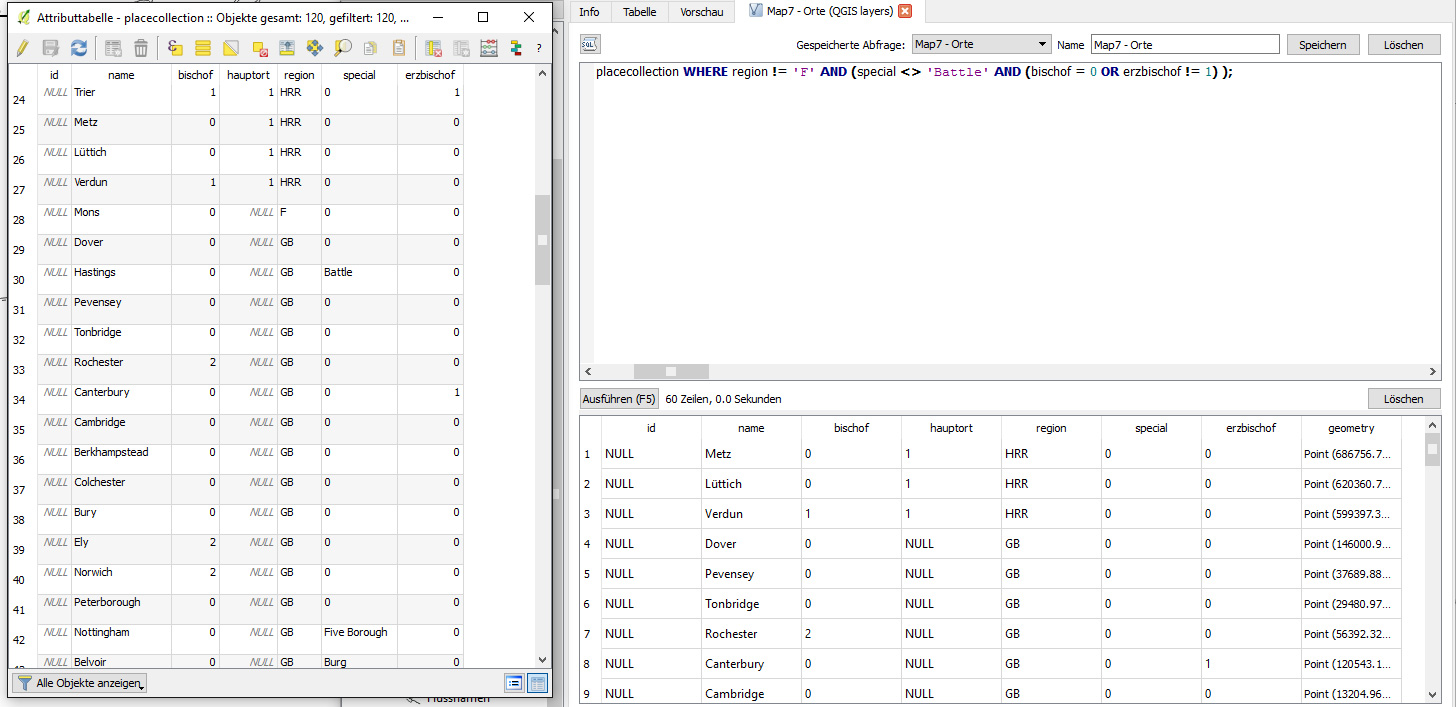Run the query with Ausführen (F5)
The height and width of the screenshot is (707, 1456).
coord(619,399)
